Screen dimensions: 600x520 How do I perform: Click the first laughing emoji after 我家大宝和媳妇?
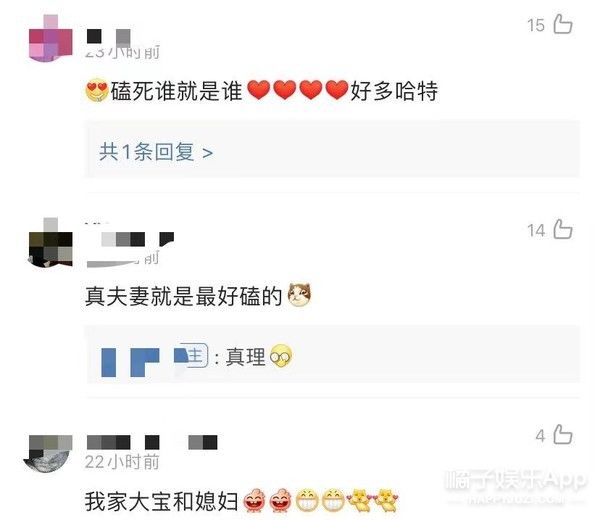pos(254,500)
